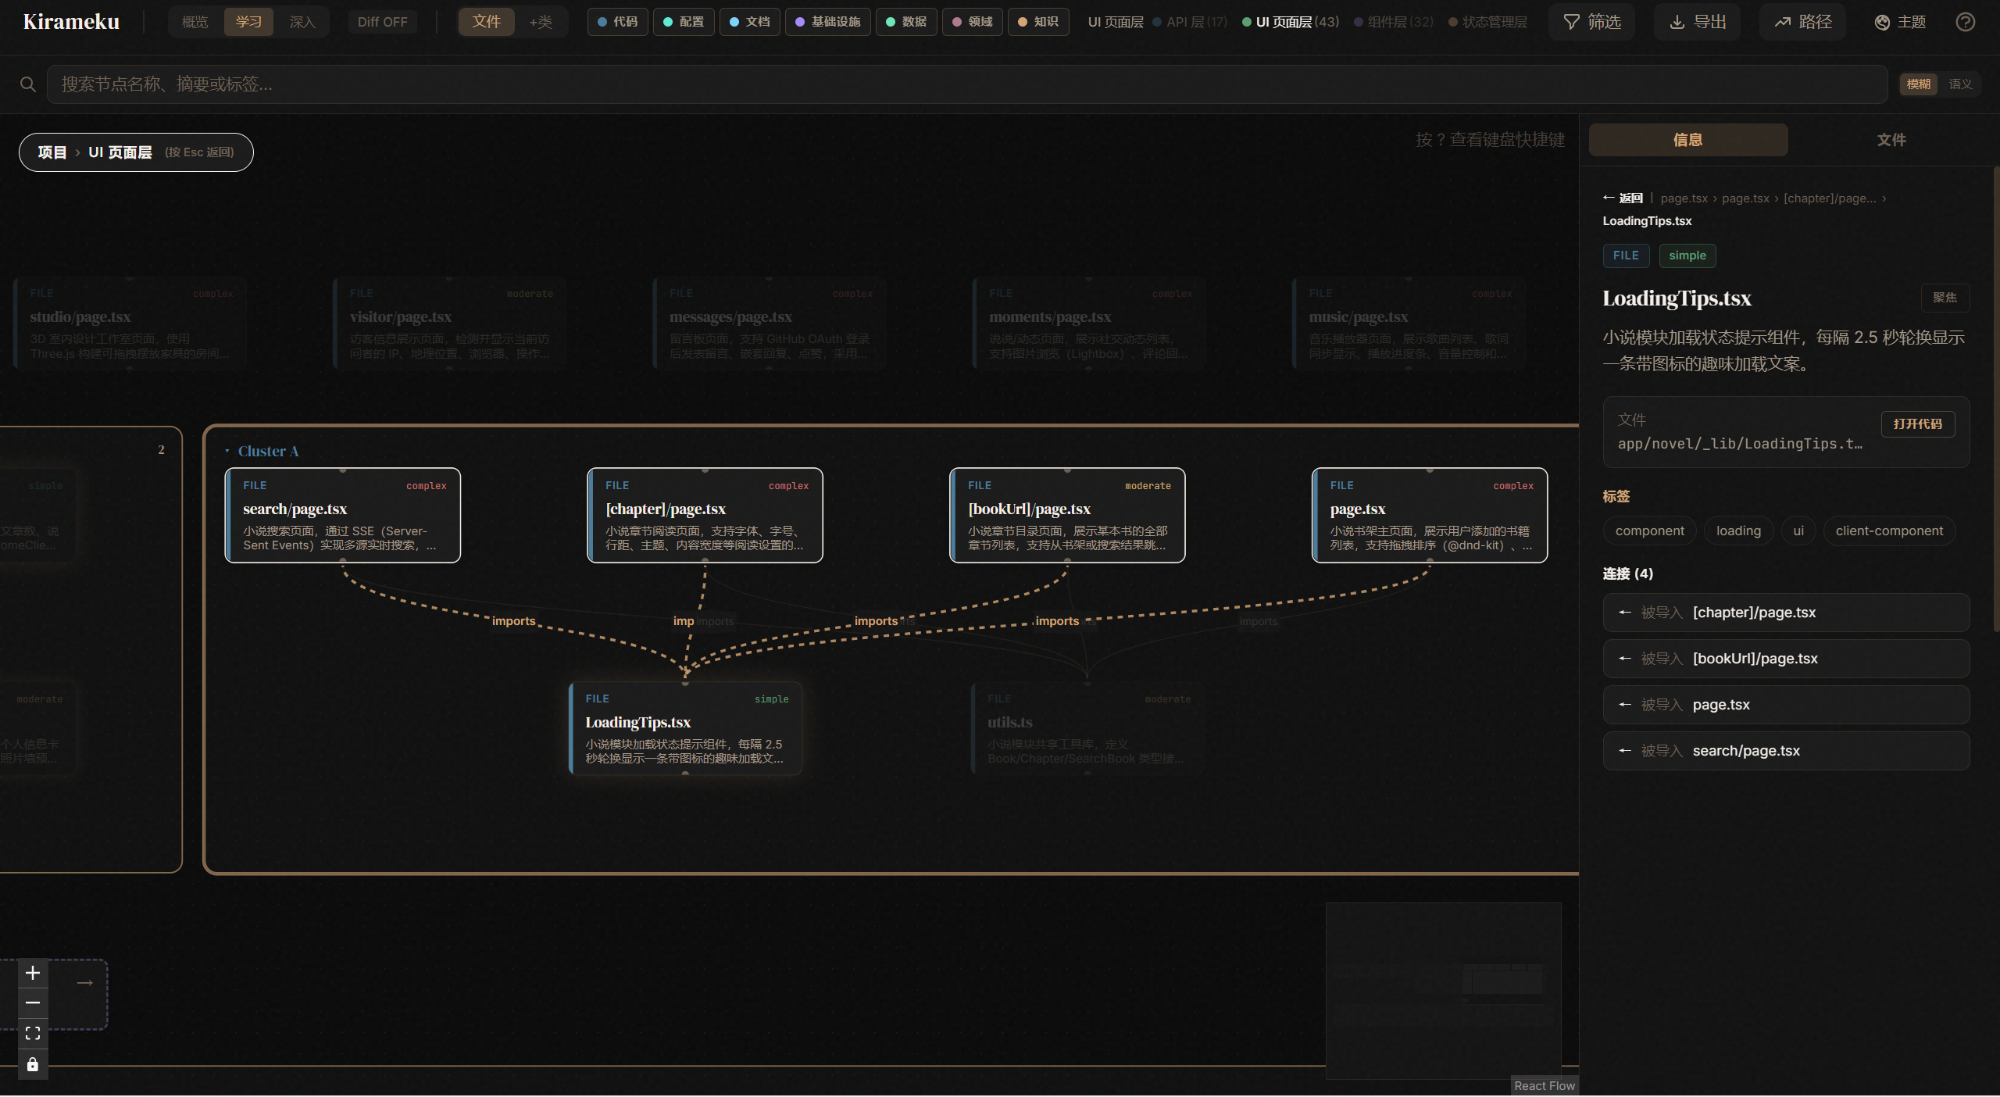Image resolution: width=2000 pixels, height=1097 pixels.
Task: Select the 文件 view mode tab
Action: click(487, 22)
